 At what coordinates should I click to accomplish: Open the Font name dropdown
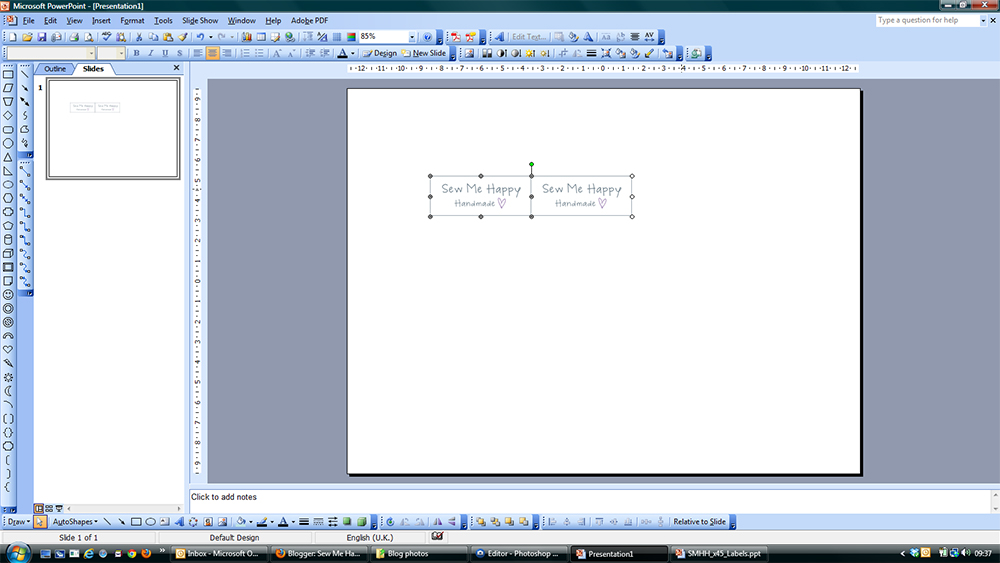[x=91, y=54]
